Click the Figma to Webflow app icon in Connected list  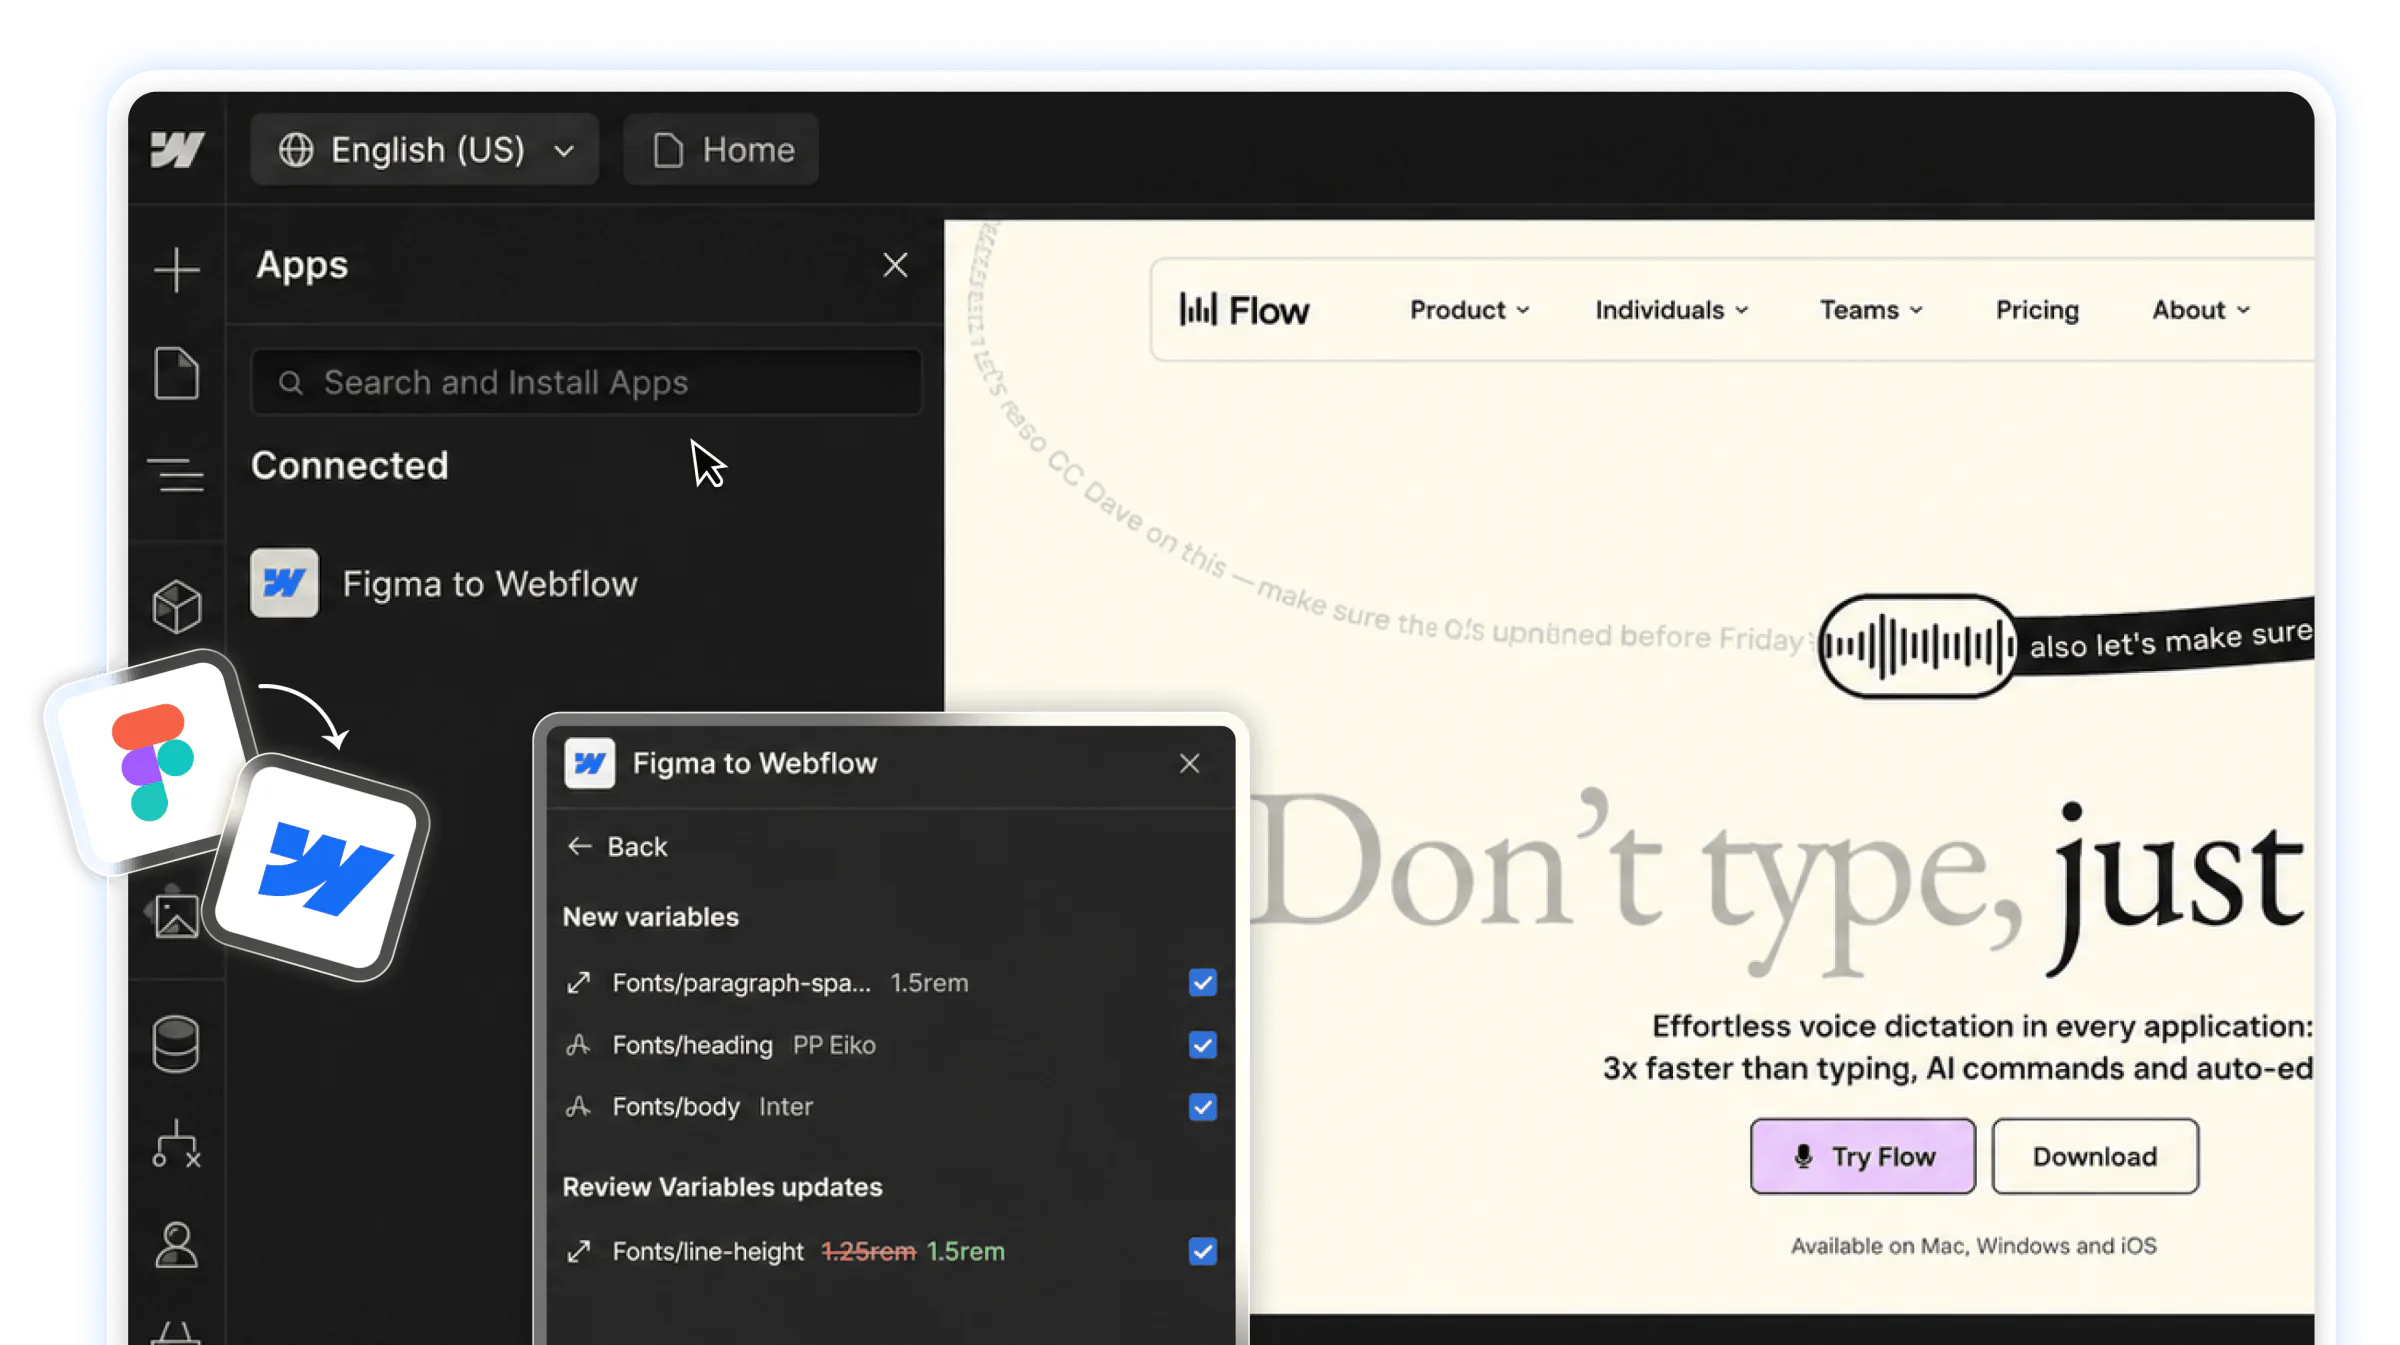point(285,583)
